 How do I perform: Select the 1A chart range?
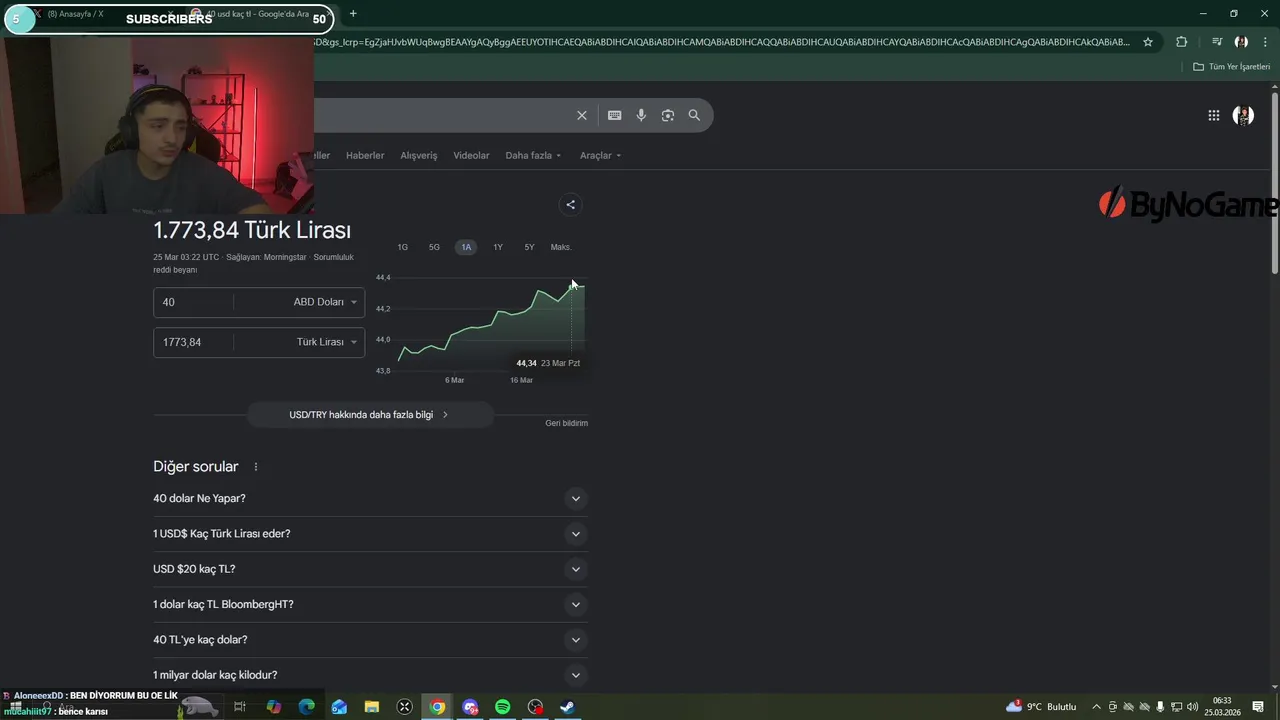pos(466,247)
